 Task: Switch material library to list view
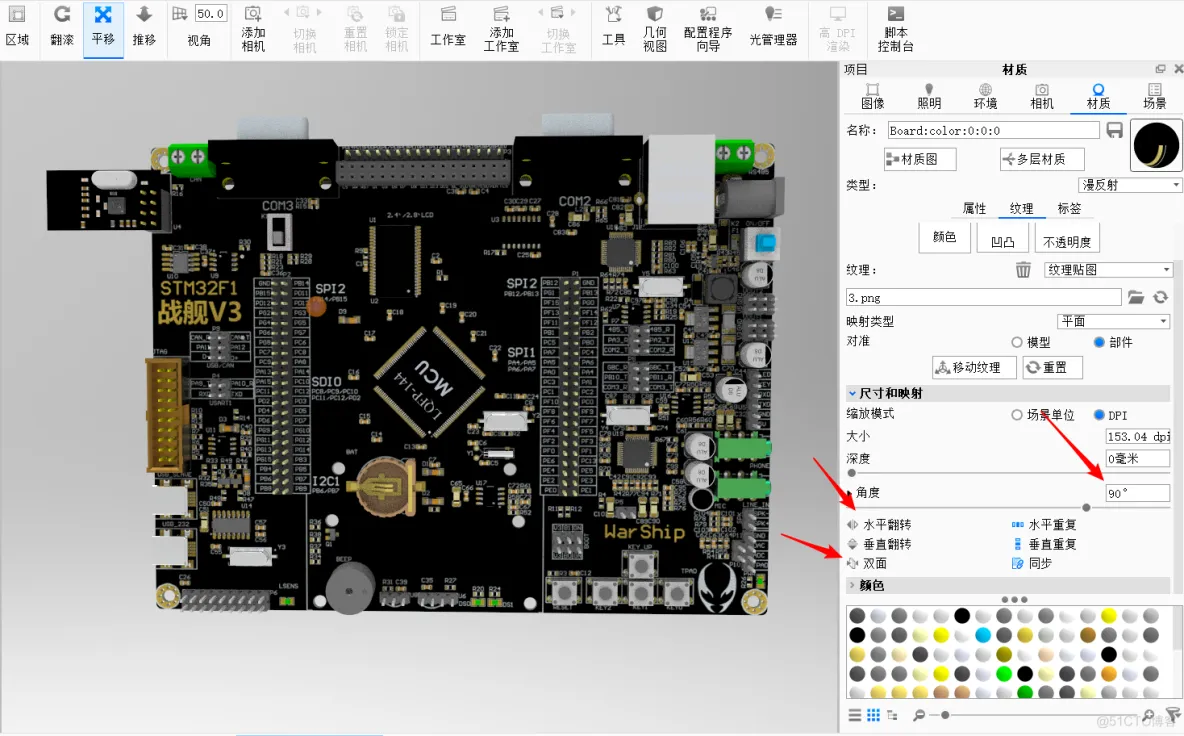click(x=855, y=715)
